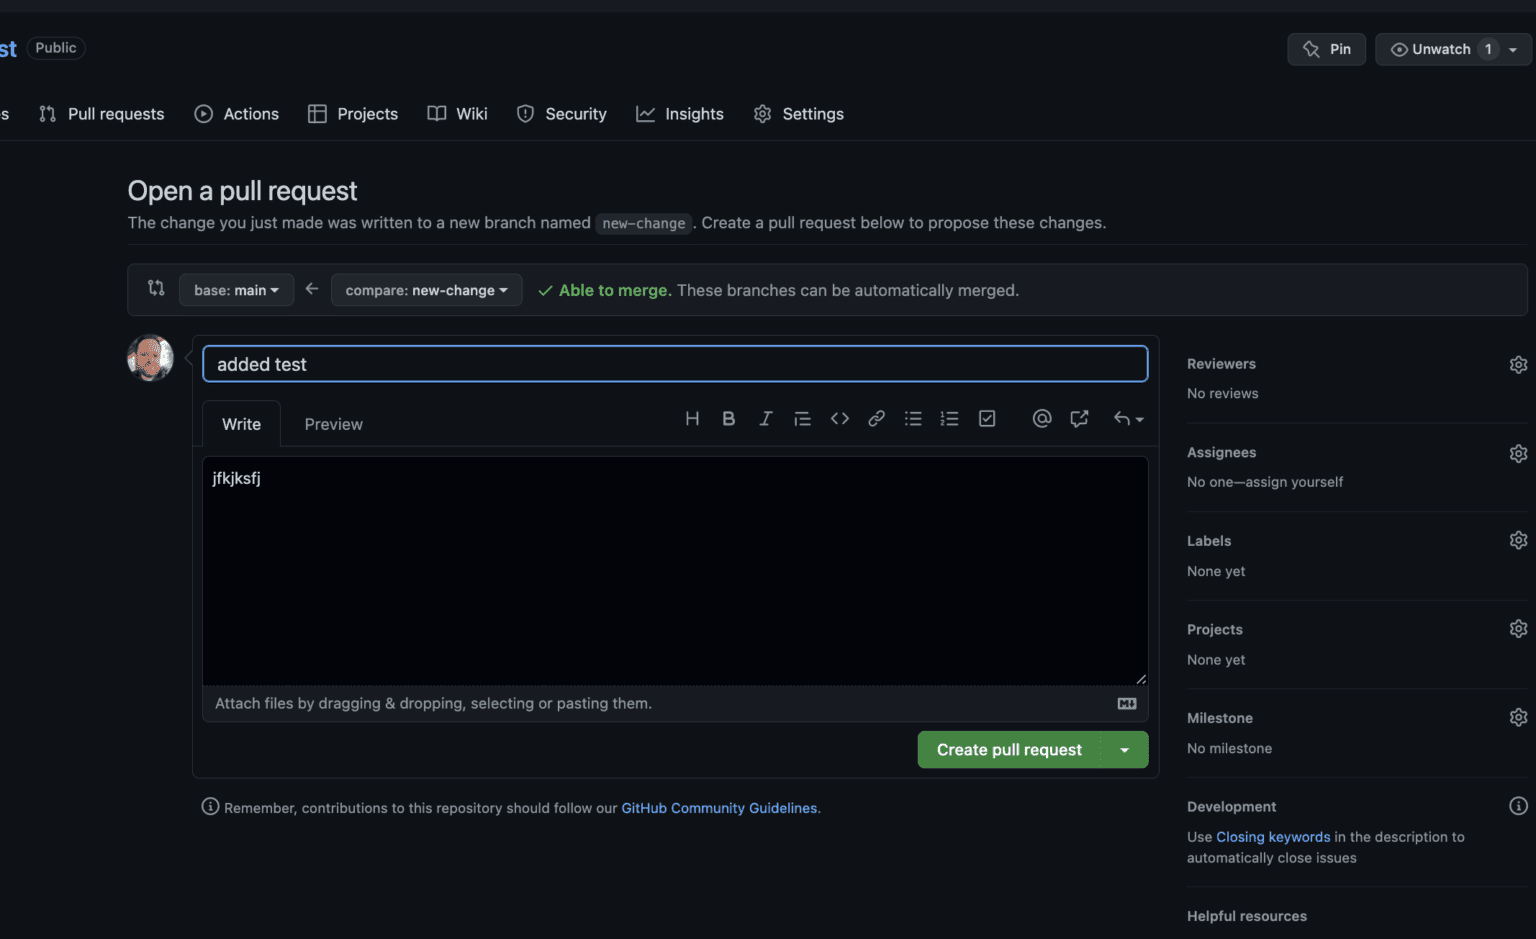This screenshot has width=1536, height=939.
Task: Insert a numbered list
Action: [x=949, y=418]
